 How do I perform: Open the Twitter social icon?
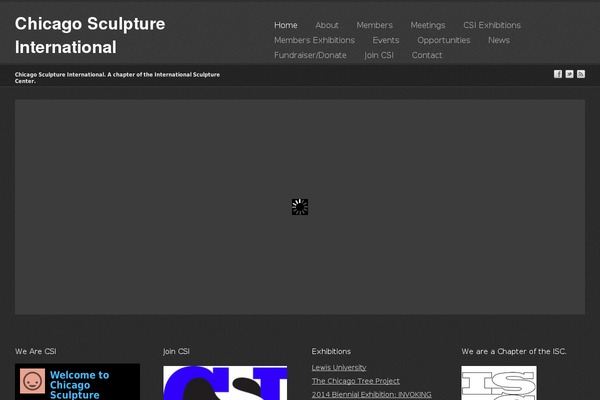(x=569, y=74)
